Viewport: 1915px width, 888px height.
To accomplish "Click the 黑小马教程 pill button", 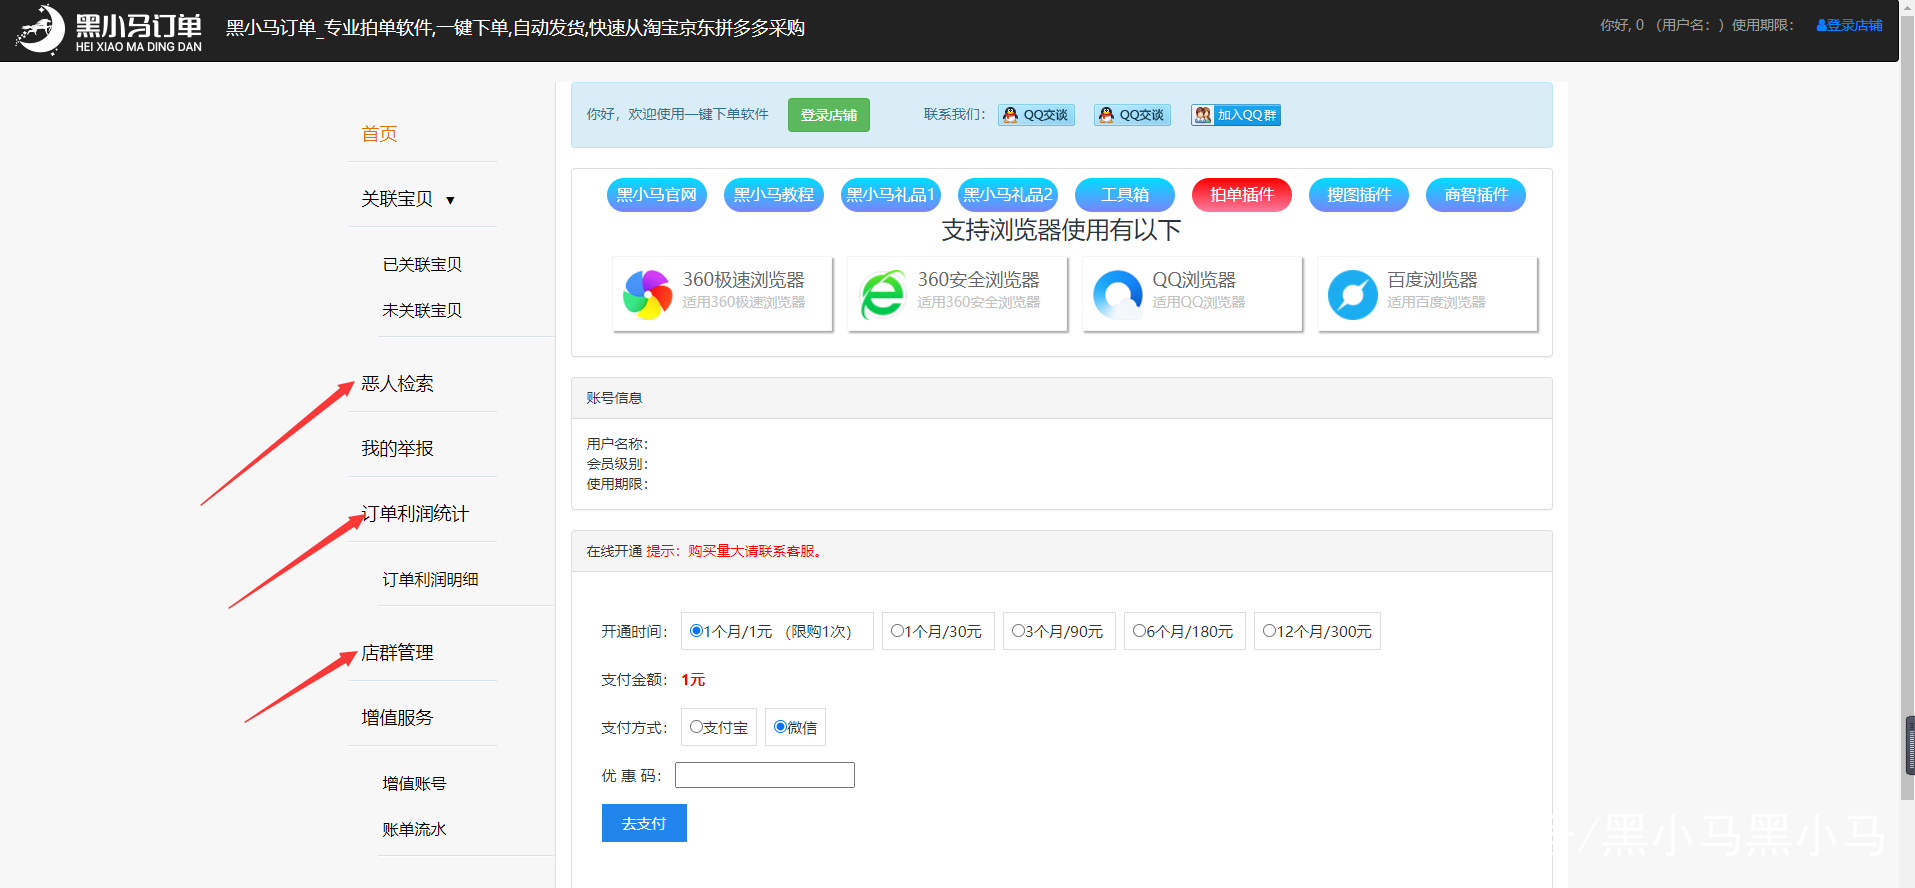I will [774, 195].
